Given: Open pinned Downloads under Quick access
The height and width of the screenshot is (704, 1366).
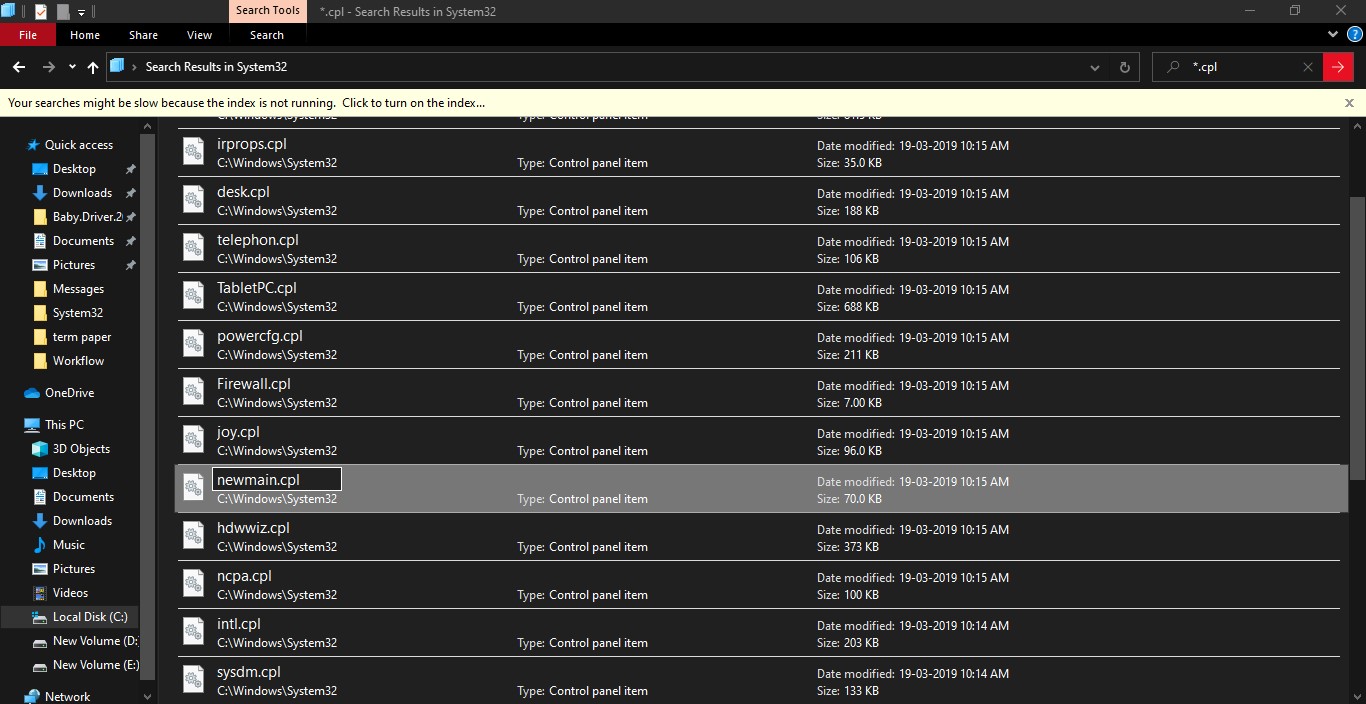Looking at the screenshot, I should tap(82, 193).
